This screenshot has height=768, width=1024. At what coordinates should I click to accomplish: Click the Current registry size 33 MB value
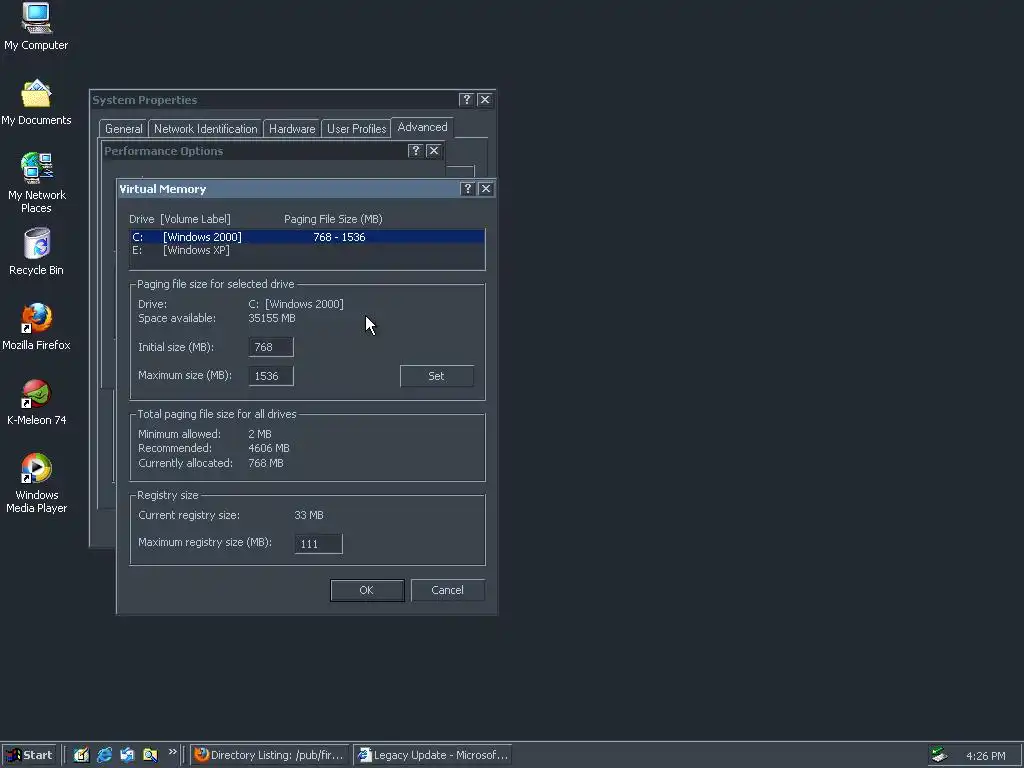tap(309, 515)
